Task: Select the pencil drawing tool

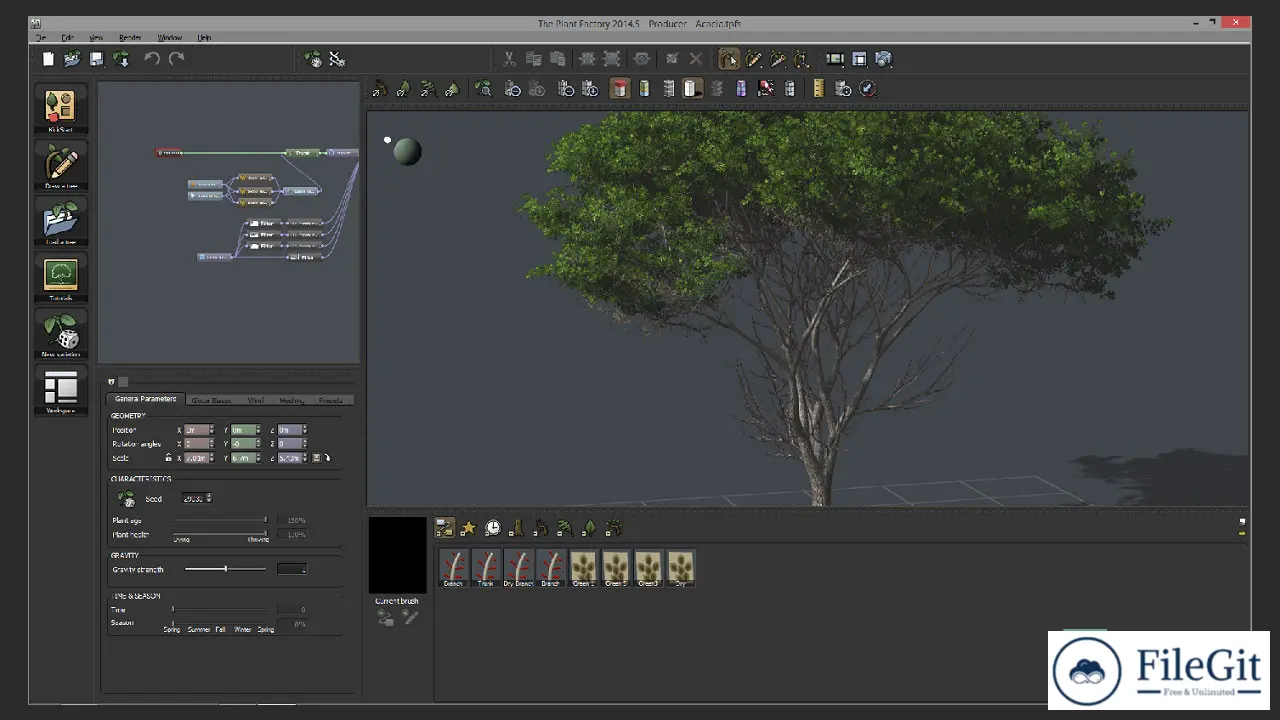Action: [754, 59]
